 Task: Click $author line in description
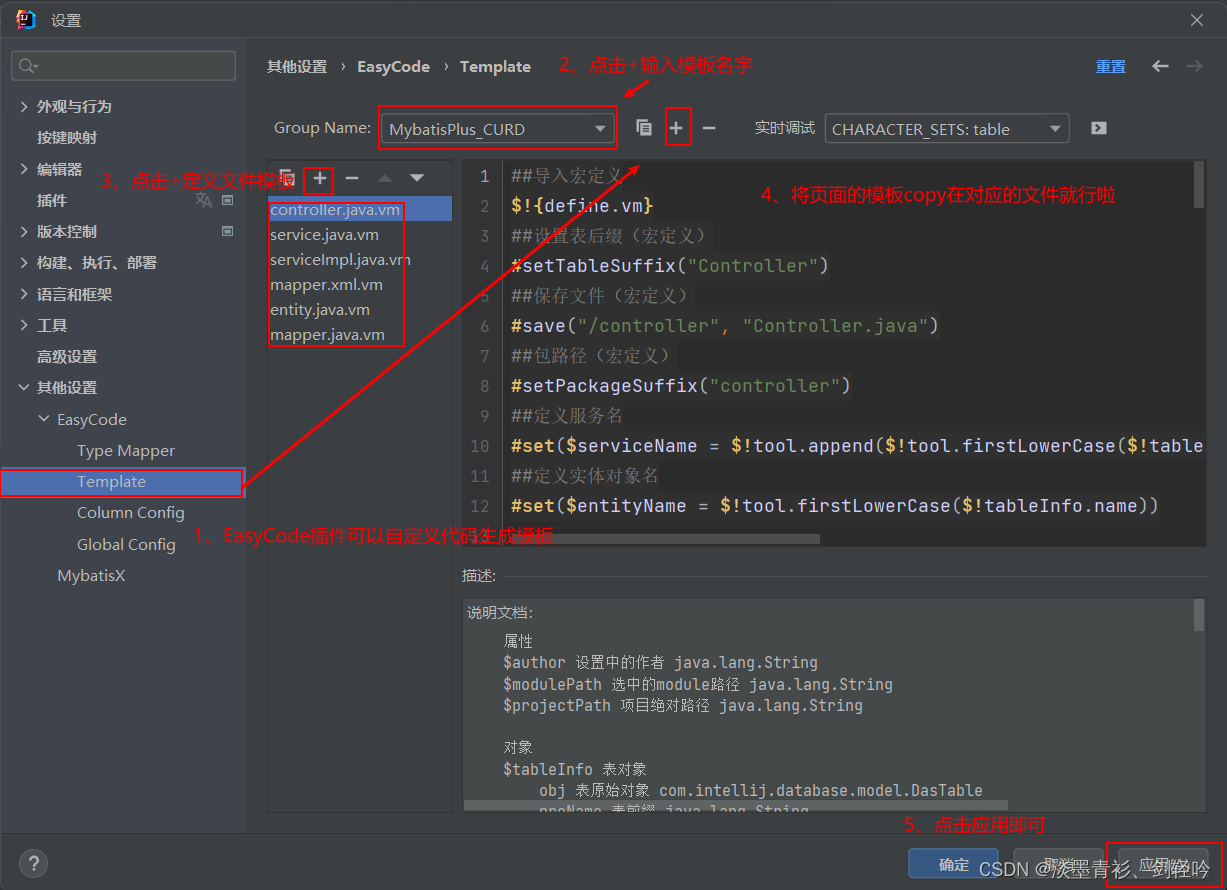660,662
